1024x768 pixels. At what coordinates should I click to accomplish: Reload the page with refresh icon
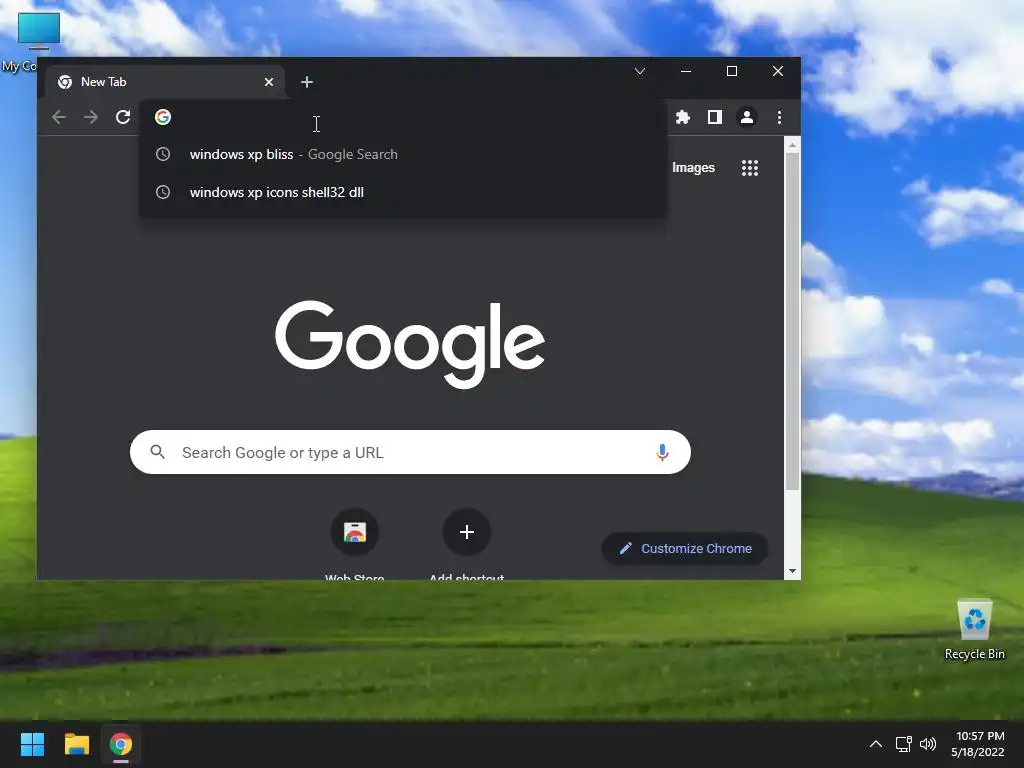click(x=123, y=117)
